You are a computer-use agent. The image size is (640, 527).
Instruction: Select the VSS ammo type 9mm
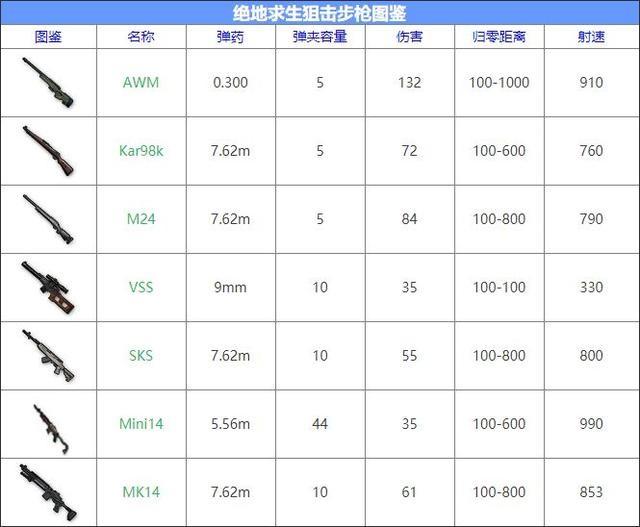point(230,287)
